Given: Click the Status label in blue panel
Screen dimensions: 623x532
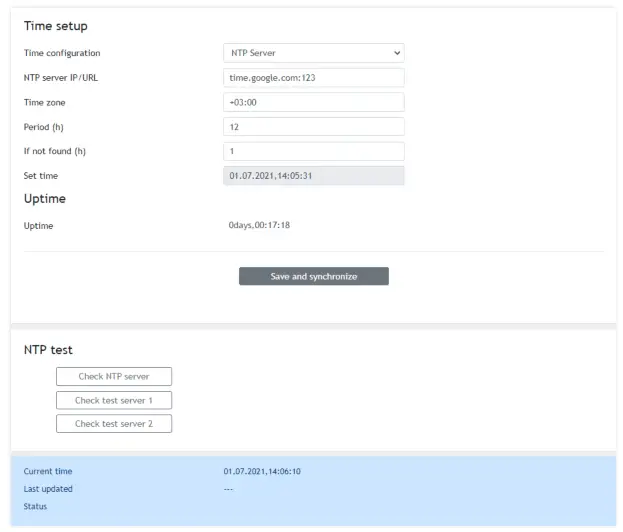Looking at the screenshot, I should [x=35, y=507].
